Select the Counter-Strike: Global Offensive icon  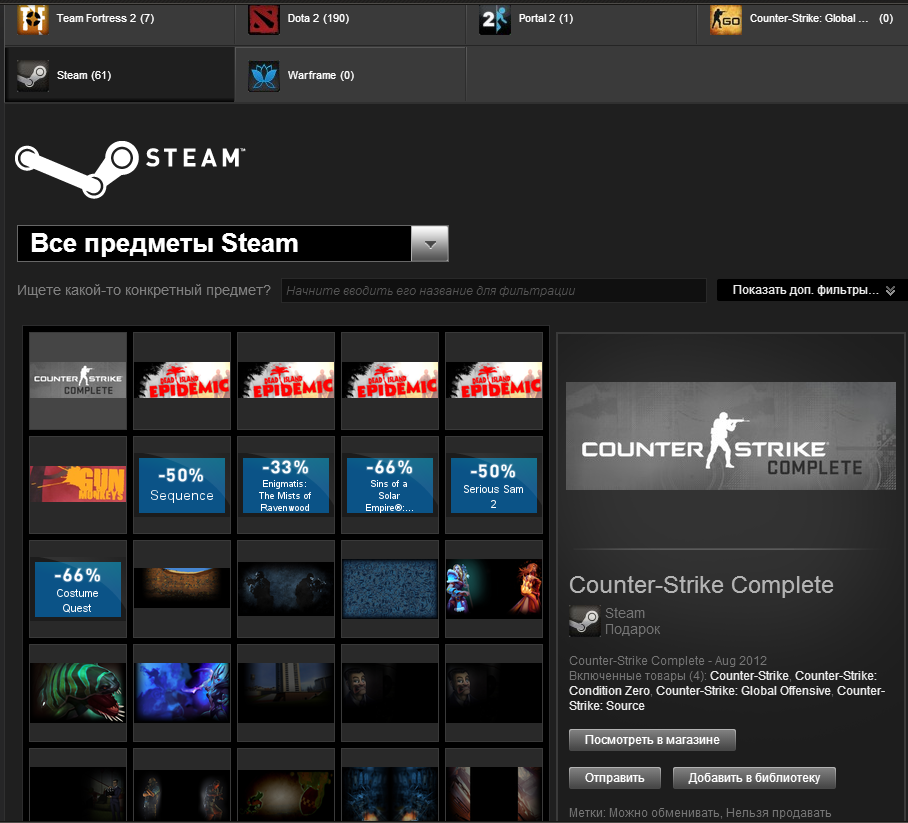pos(726,19)
